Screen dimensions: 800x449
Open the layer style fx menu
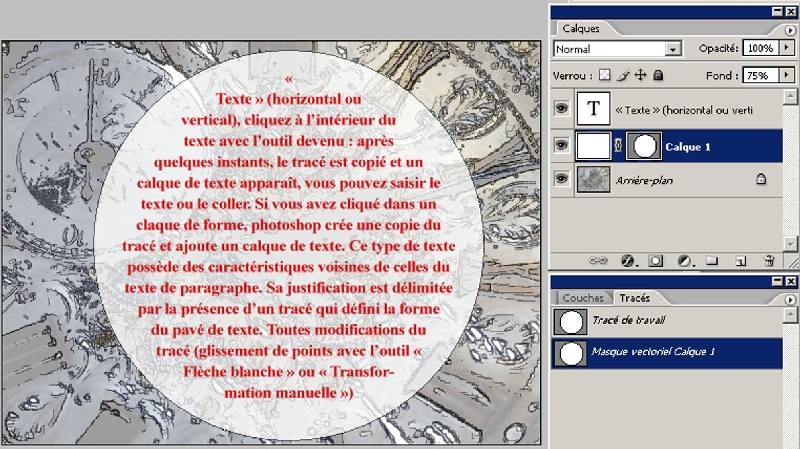[x=628, y=261]
